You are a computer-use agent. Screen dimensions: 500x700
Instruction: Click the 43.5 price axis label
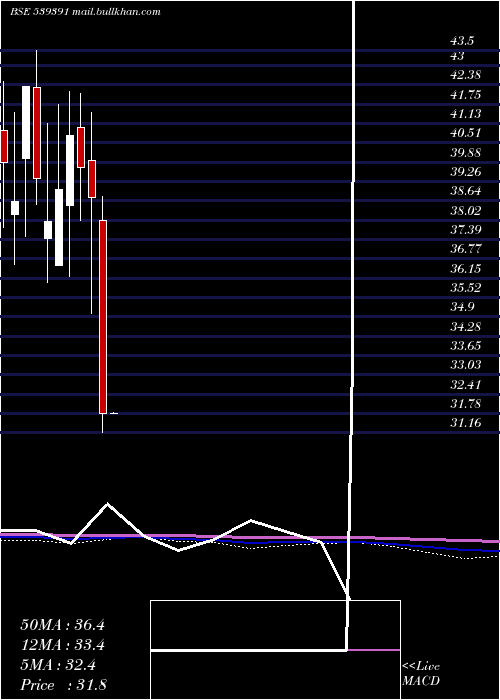point(462,41)
